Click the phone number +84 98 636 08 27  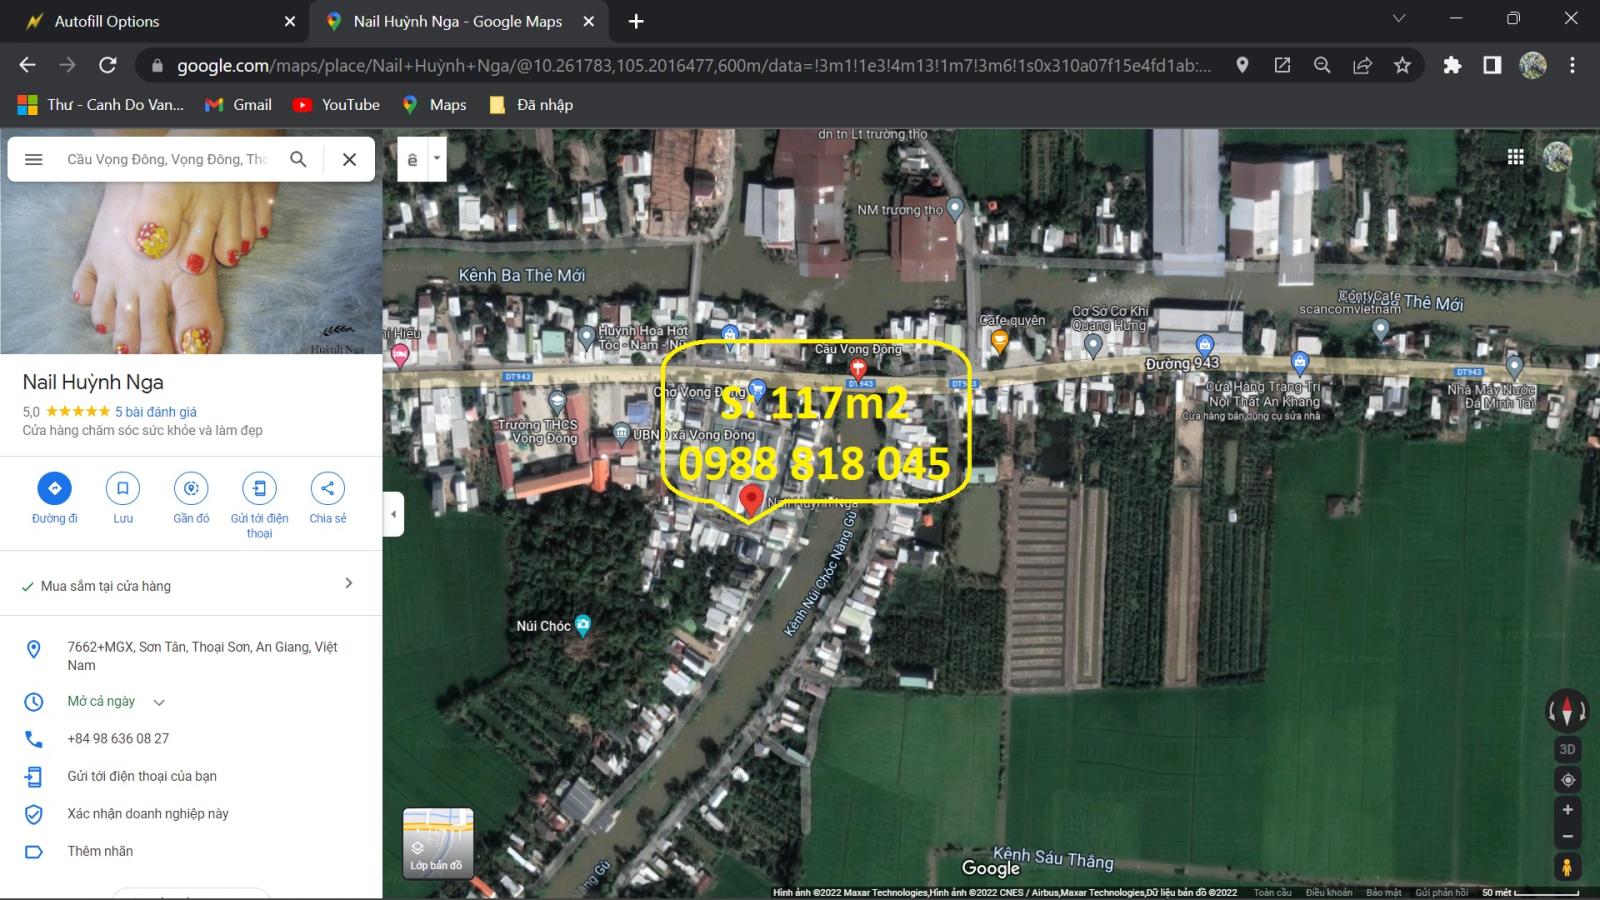click(x=118, y=739)
